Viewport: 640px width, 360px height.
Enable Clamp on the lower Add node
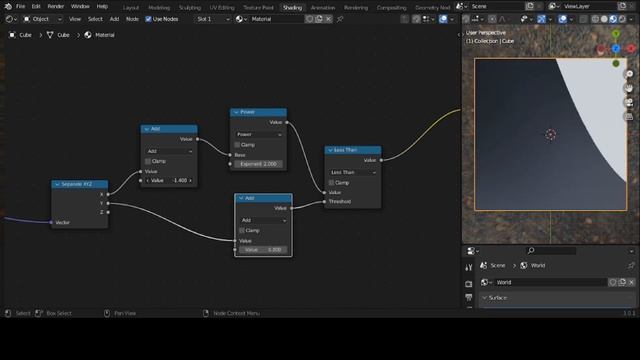(242, 231)
